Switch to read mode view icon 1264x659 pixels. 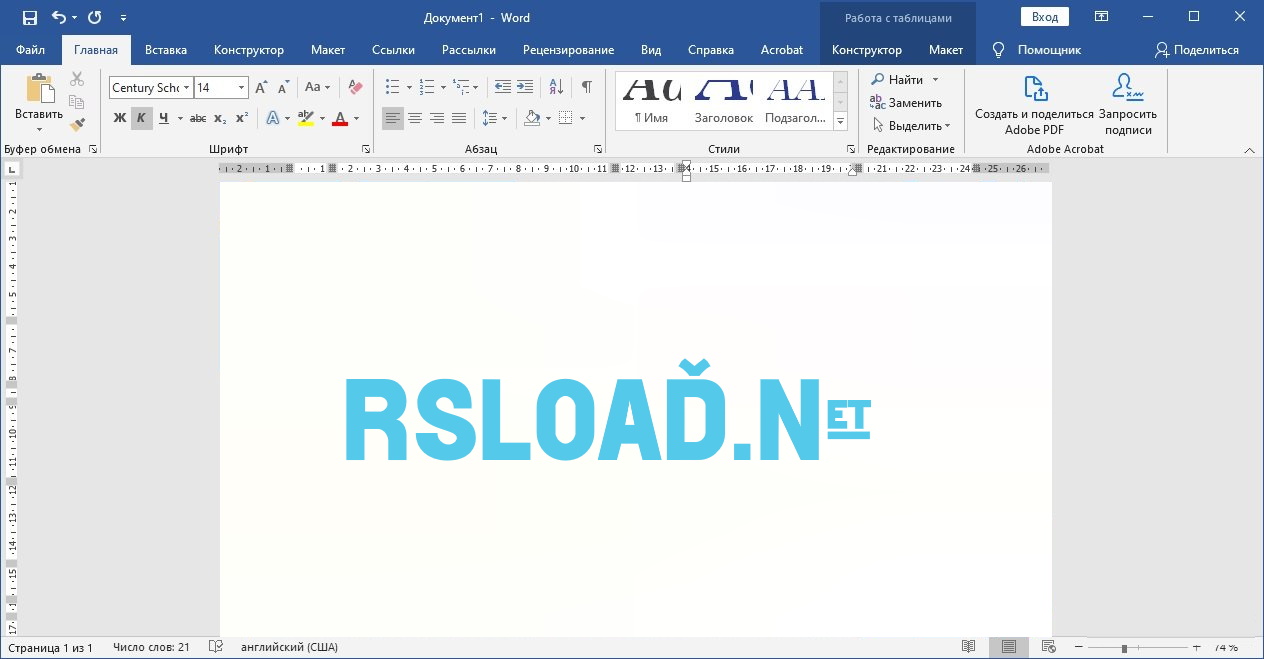coord(968,648)
